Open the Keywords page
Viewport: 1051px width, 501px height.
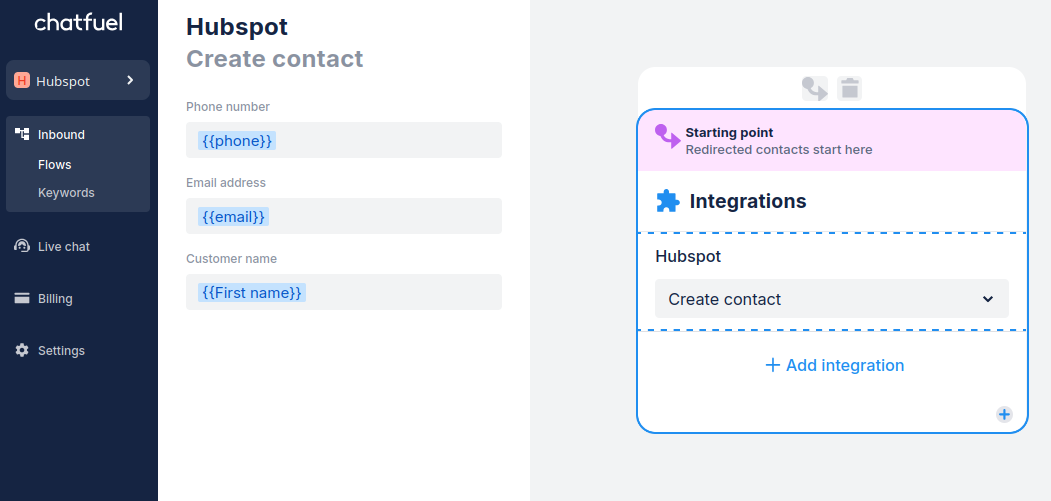coord(66,192)
